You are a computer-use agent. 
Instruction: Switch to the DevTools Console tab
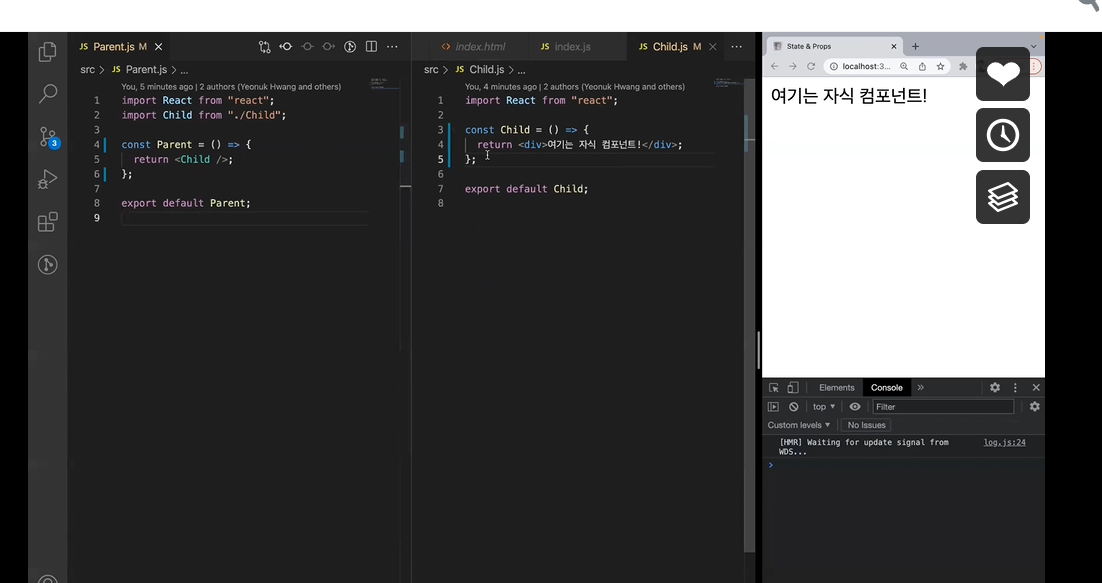(886, 388)
